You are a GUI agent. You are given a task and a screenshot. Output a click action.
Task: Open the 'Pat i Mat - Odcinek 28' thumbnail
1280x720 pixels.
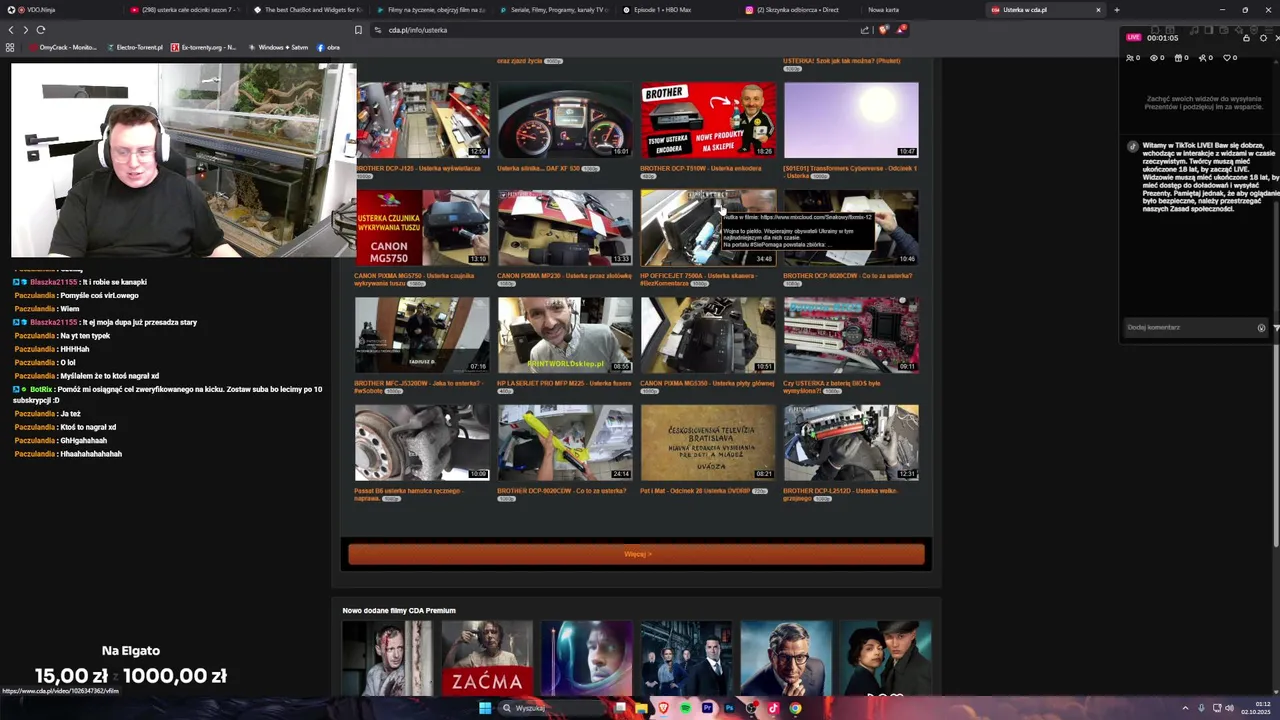(x=708, y=442)
